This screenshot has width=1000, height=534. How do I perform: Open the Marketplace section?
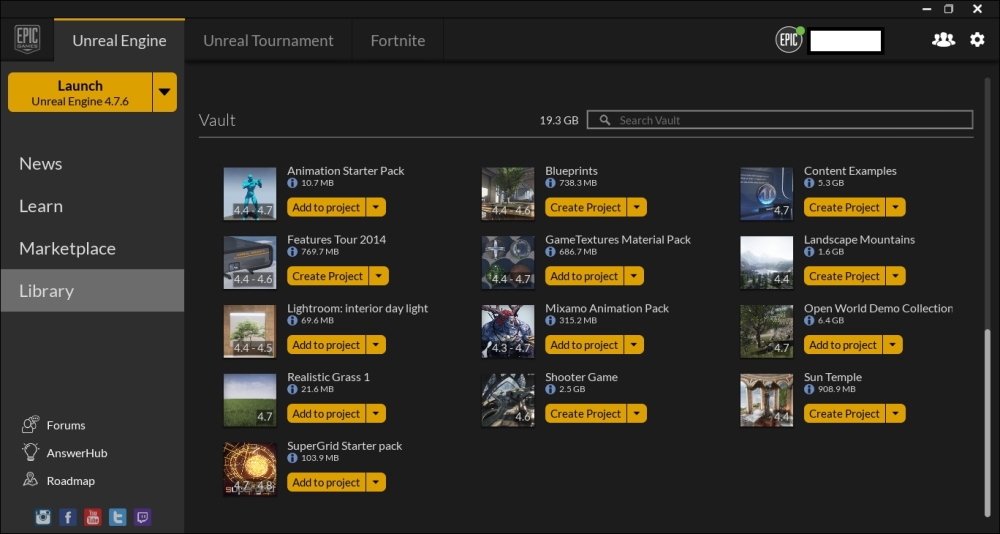coord(92,248)
